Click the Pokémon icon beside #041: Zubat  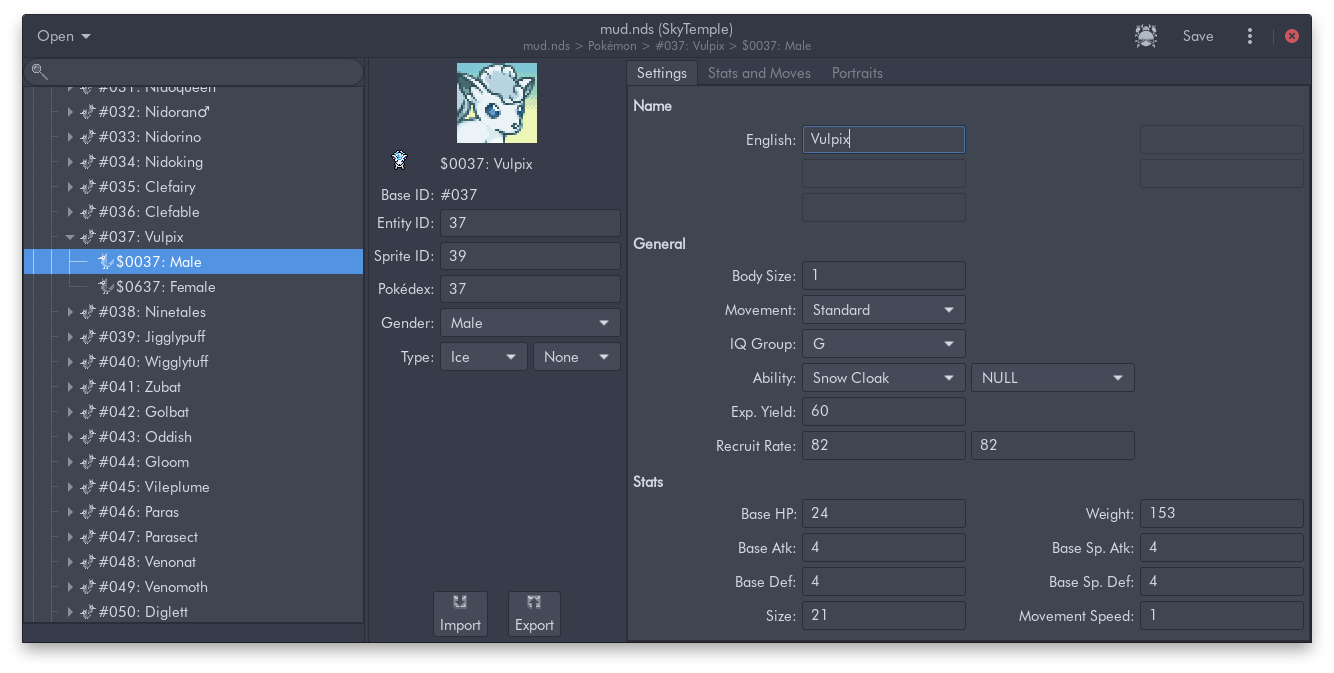coord(87,387)
